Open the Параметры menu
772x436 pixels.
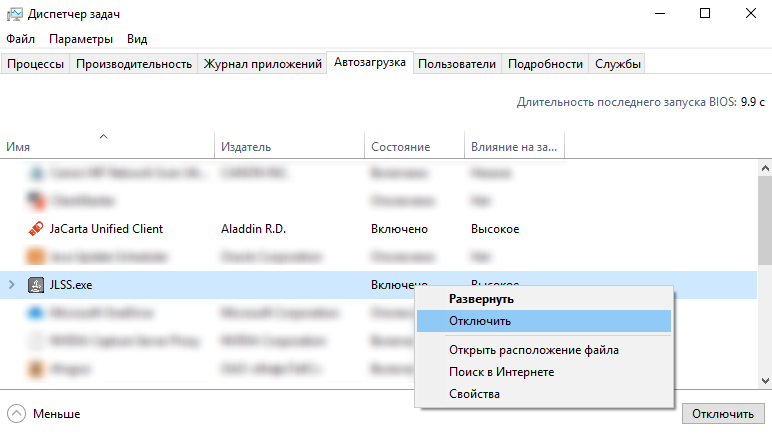[x=81, y=39]
